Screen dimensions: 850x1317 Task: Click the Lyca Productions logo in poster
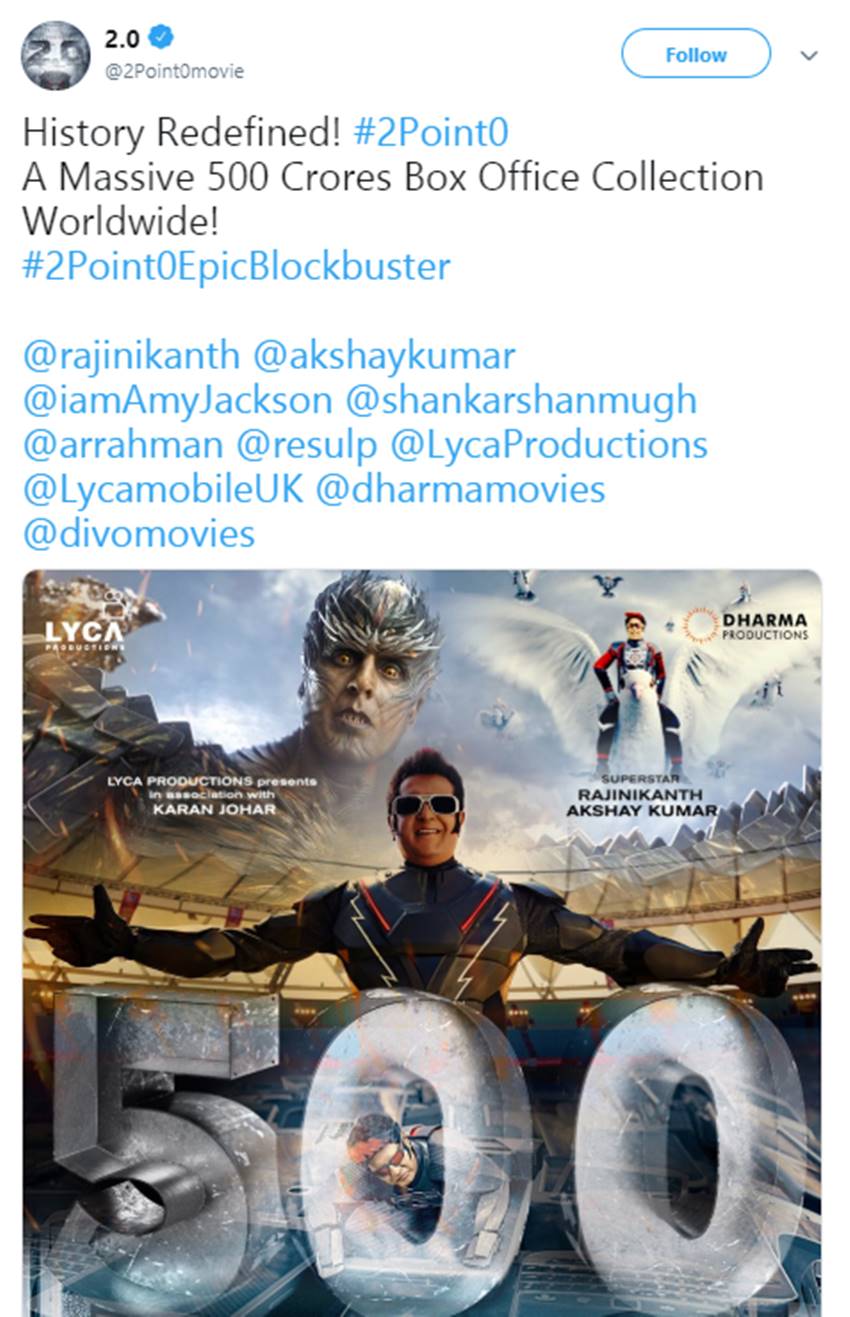click(85, 636)
